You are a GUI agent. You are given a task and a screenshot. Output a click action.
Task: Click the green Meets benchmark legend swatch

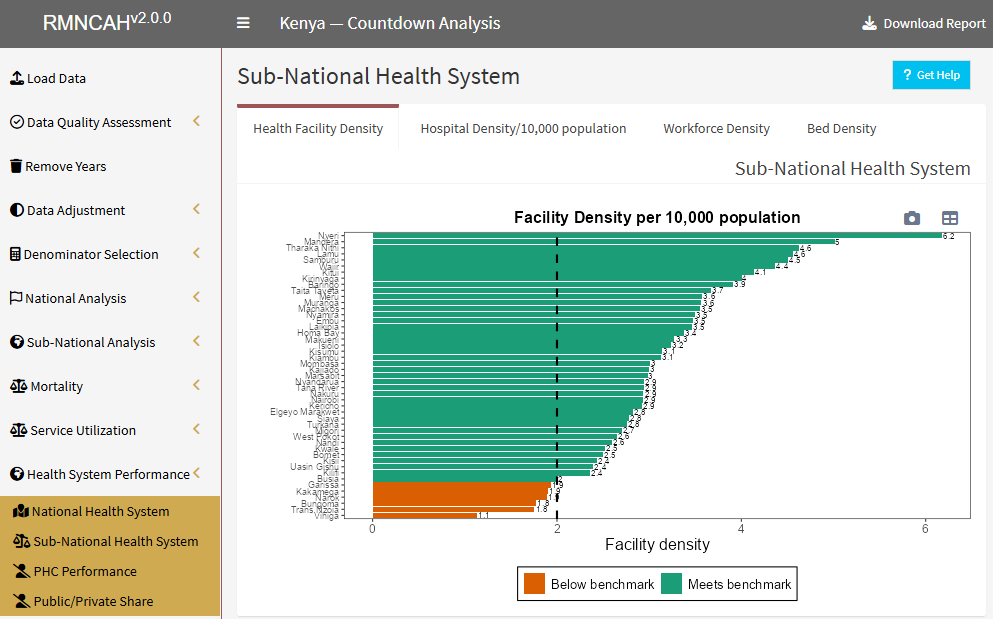point(671,584)
